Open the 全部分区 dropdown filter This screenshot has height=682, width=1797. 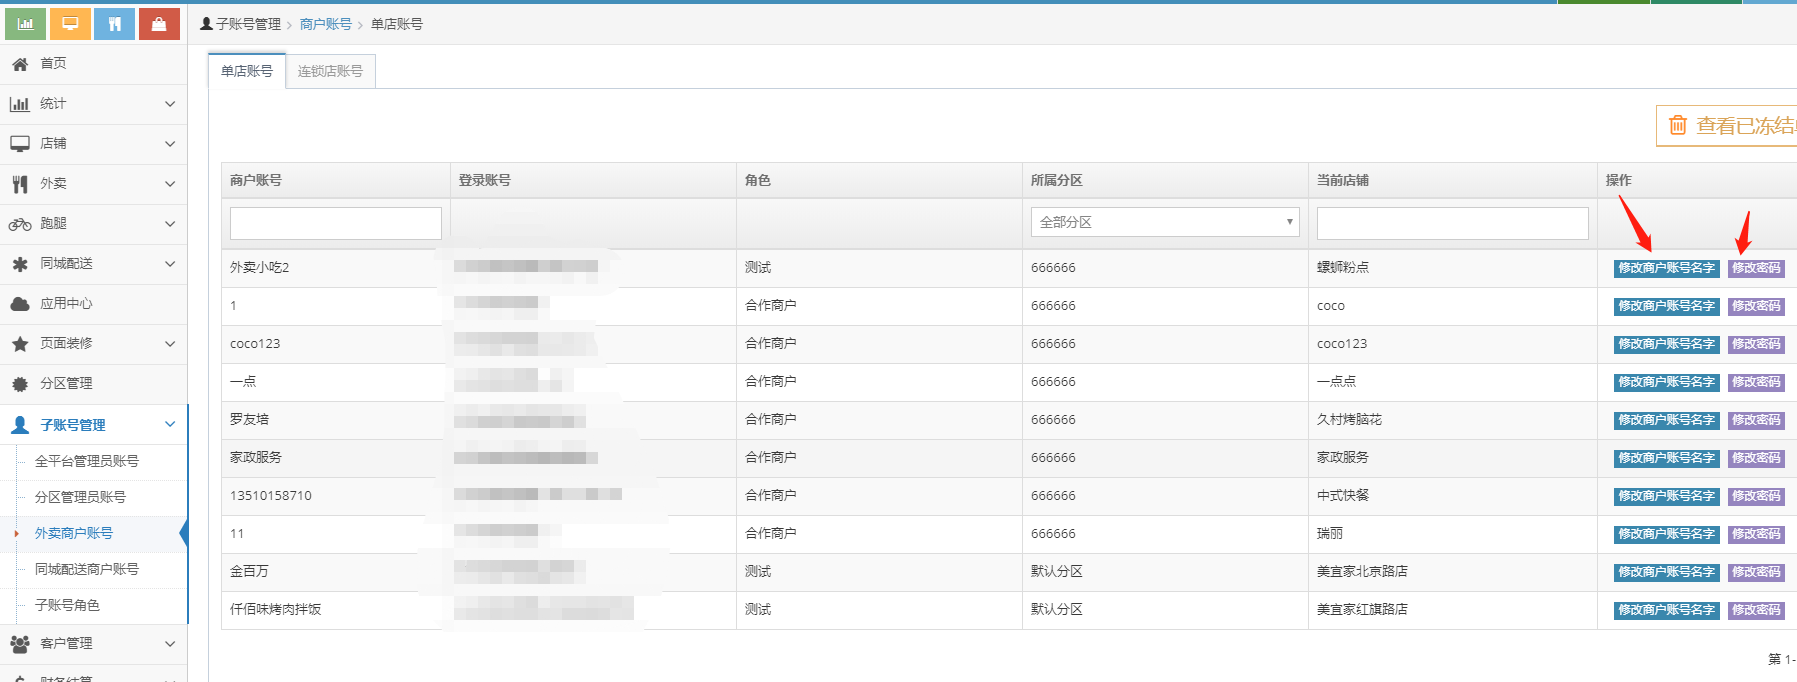[x=1164, y=222]
